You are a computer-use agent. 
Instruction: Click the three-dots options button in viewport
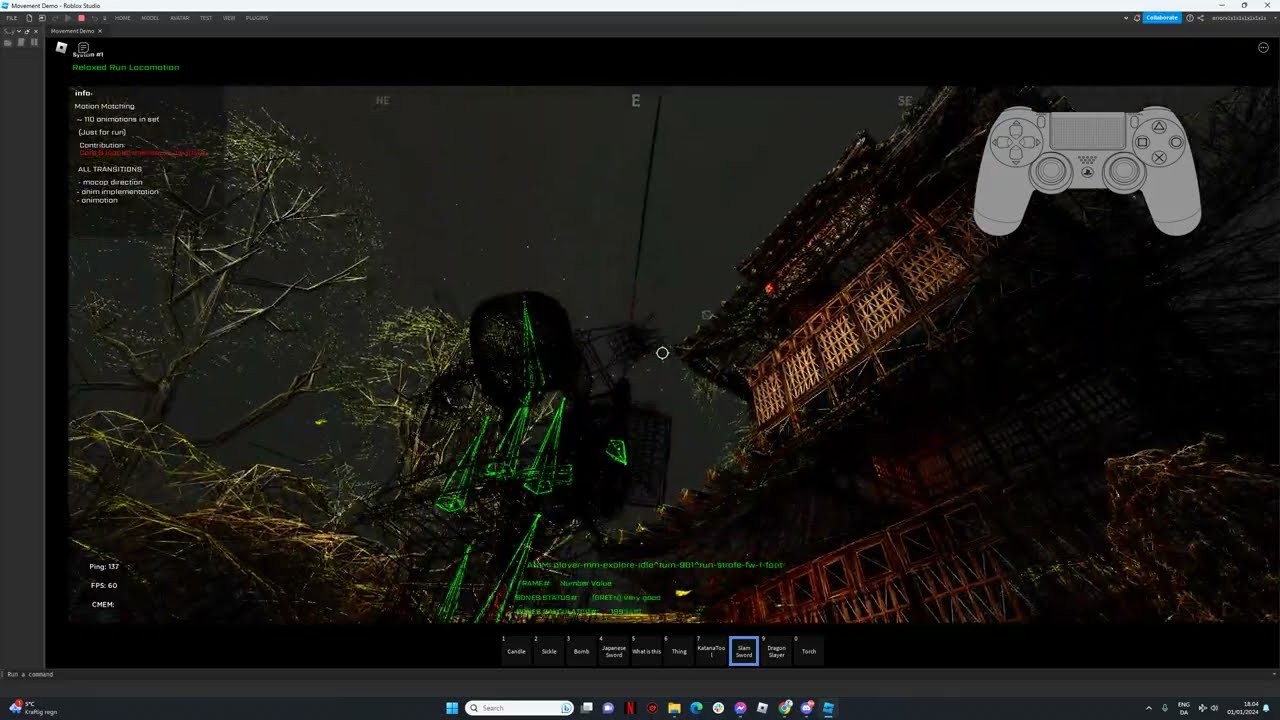1263,47
